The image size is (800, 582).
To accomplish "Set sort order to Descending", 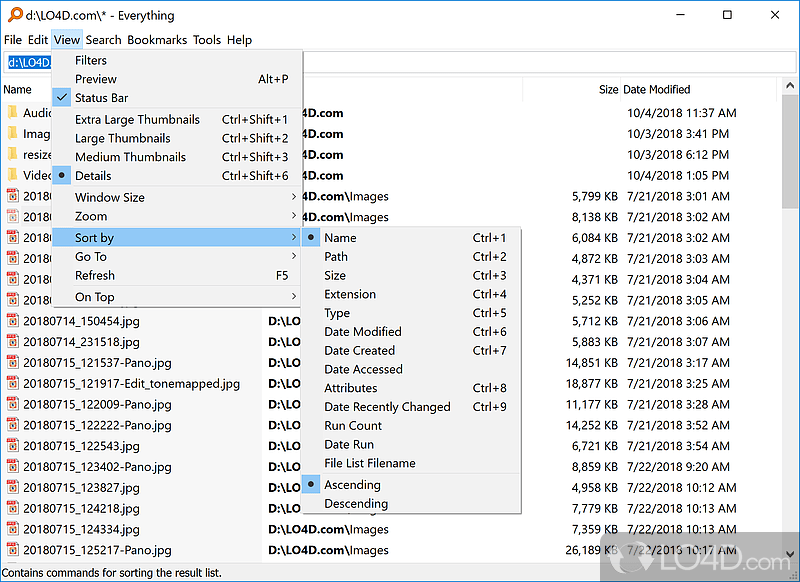I will click(x=411, y=503).
